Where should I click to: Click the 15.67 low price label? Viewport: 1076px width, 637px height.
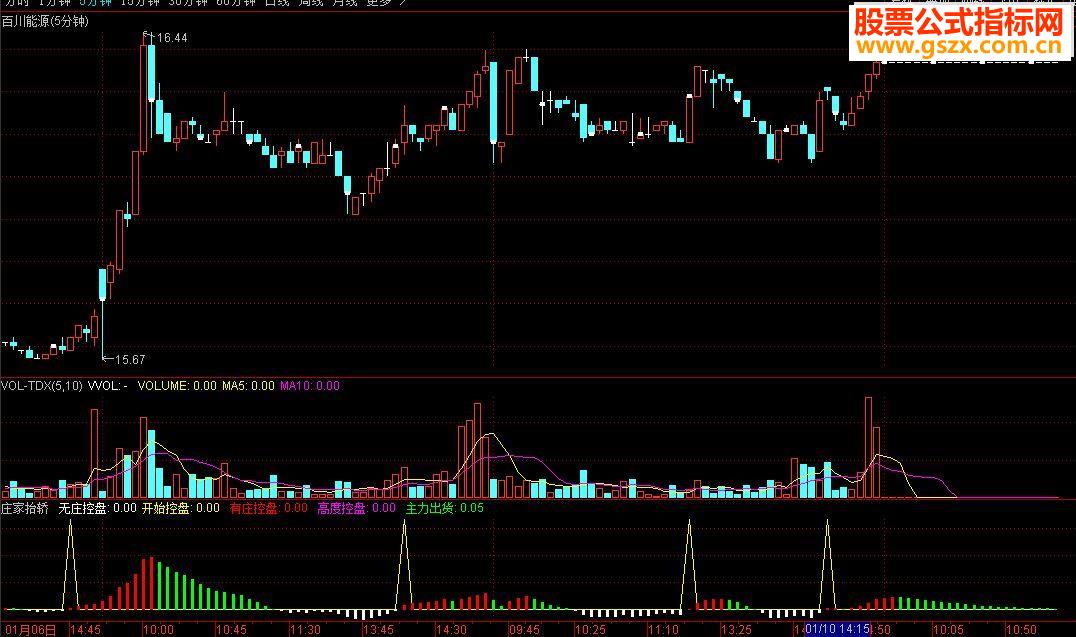pos(130,360)
